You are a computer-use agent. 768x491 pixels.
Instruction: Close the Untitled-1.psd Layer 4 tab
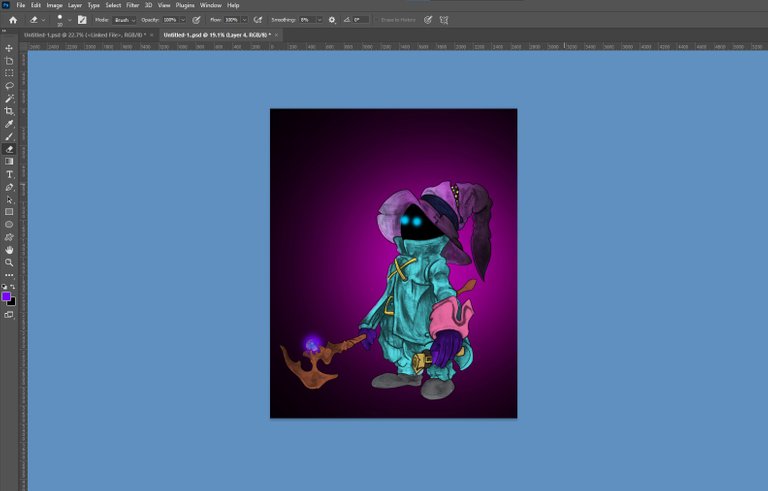pyautogui.click(x=276, y=35)
